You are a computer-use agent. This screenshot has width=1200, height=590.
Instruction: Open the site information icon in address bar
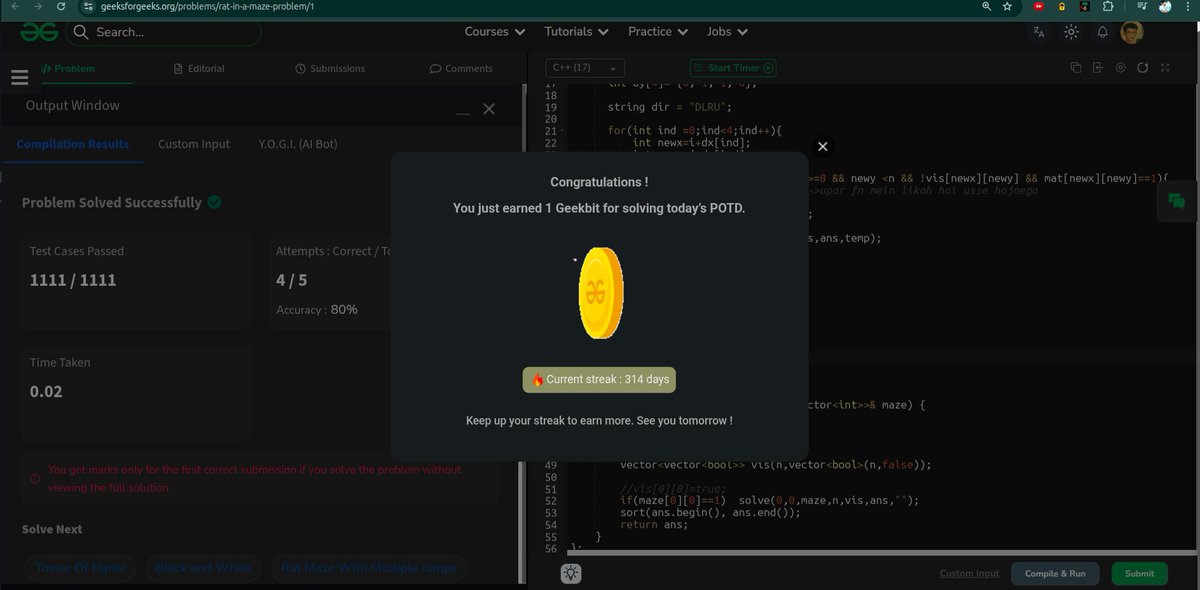click(x=88, y=7)
